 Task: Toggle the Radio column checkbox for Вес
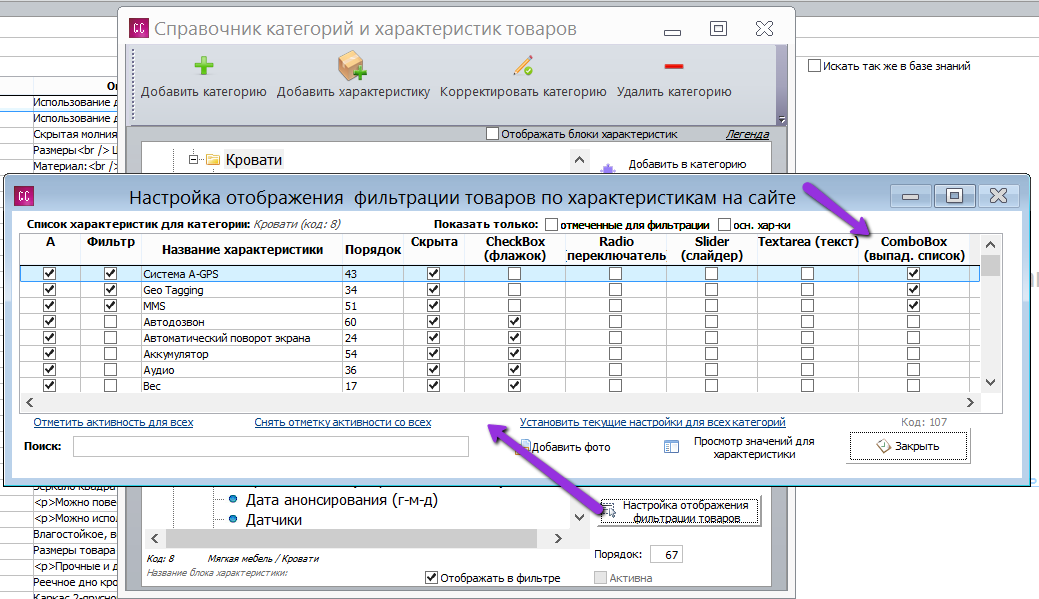coord(616,386)
